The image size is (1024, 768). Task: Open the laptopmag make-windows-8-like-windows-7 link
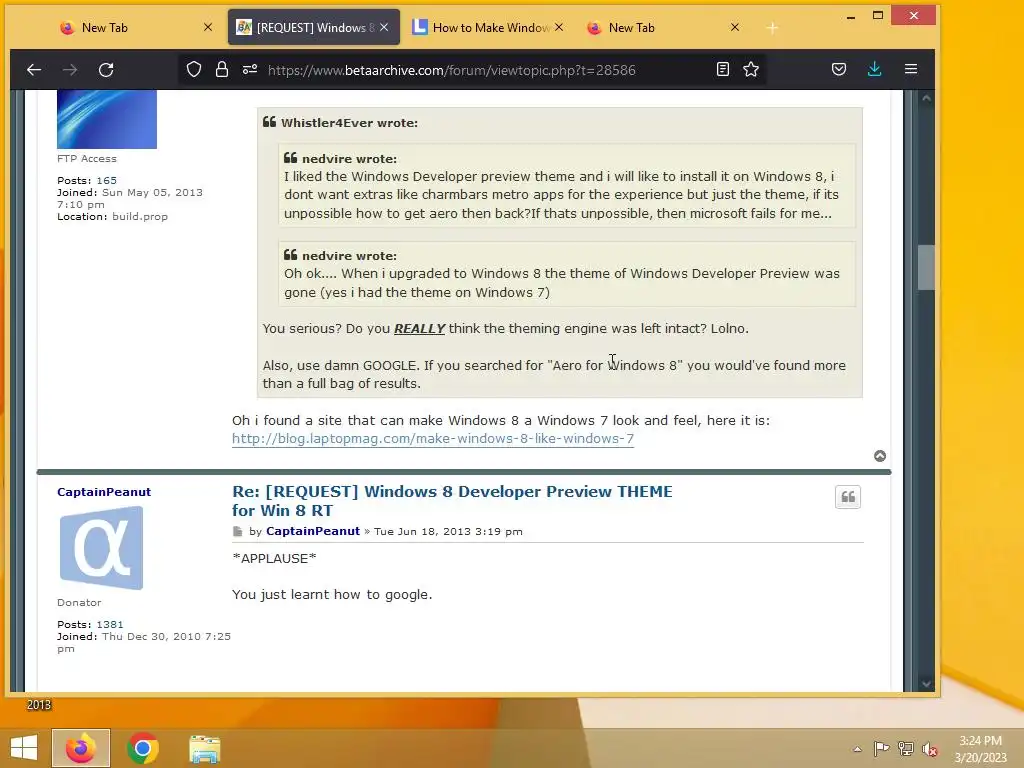[x=433, y=438]
